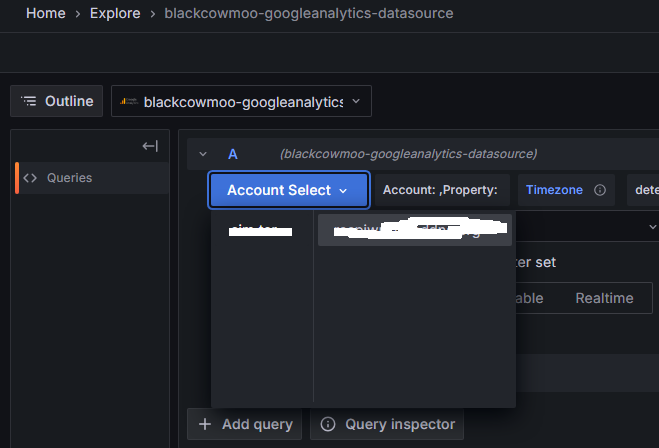
Task: Click the Timezone label
Action: point(554,190)
